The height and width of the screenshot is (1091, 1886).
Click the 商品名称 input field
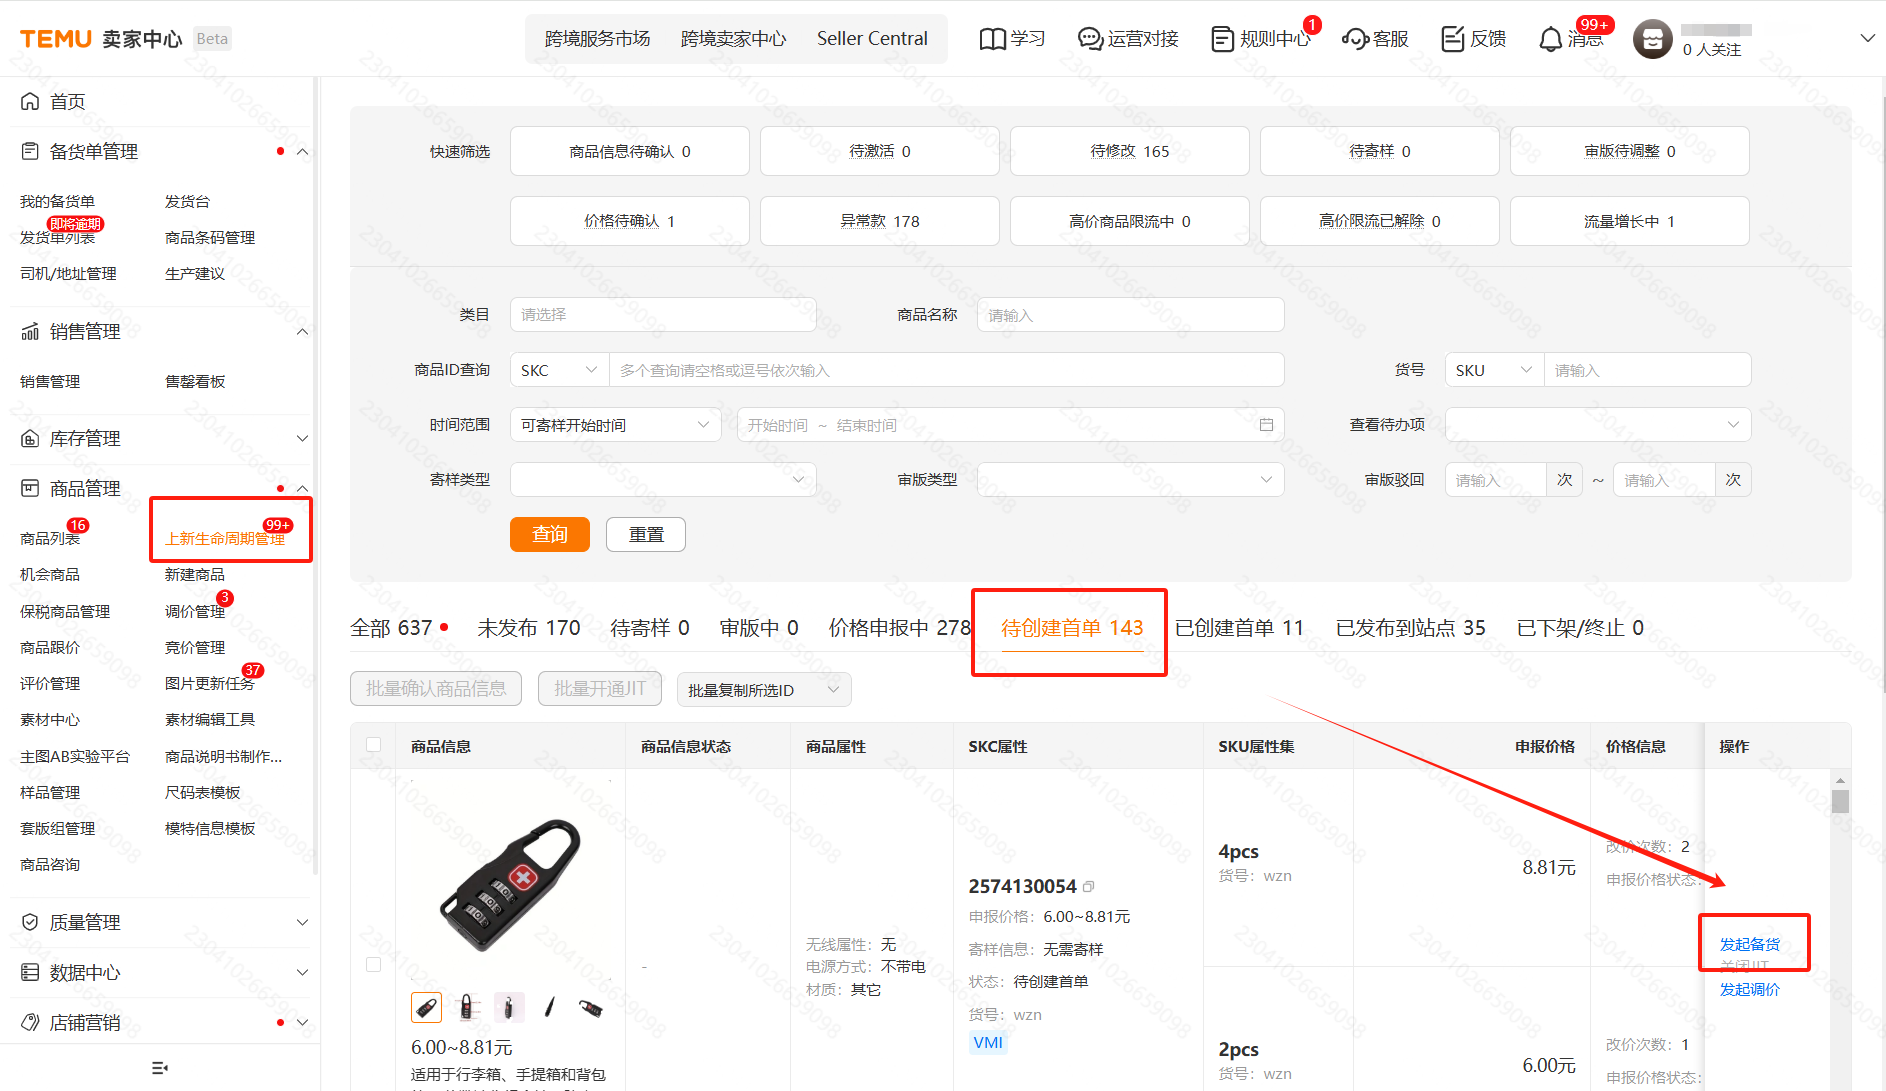click(1130, 315)
